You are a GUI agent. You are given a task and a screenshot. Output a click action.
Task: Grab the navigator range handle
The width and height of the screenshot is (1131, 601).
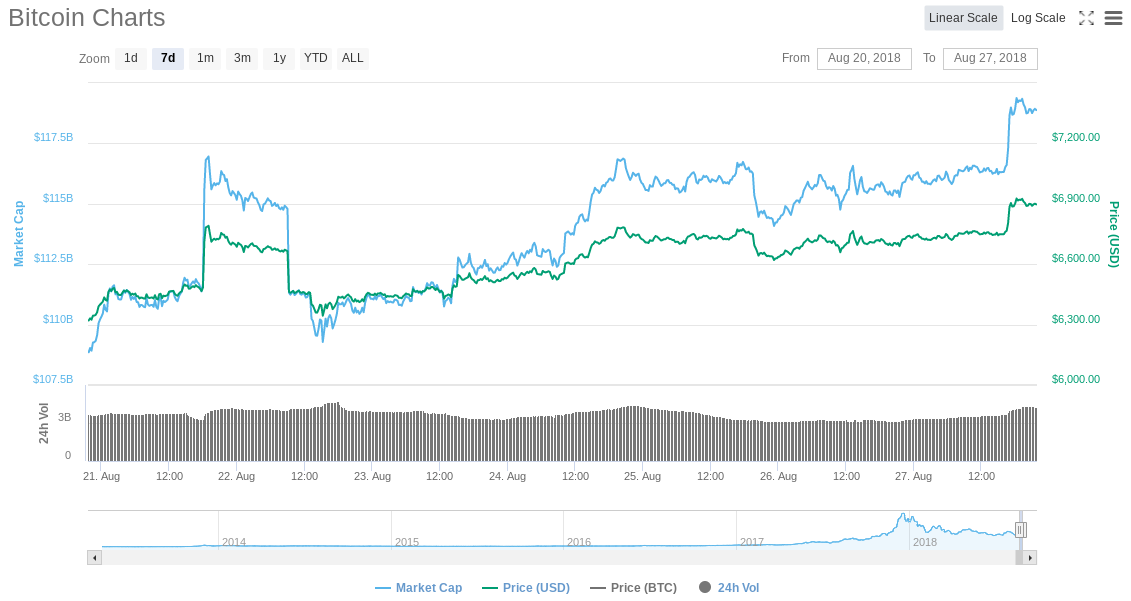(x=1020, y=530)
